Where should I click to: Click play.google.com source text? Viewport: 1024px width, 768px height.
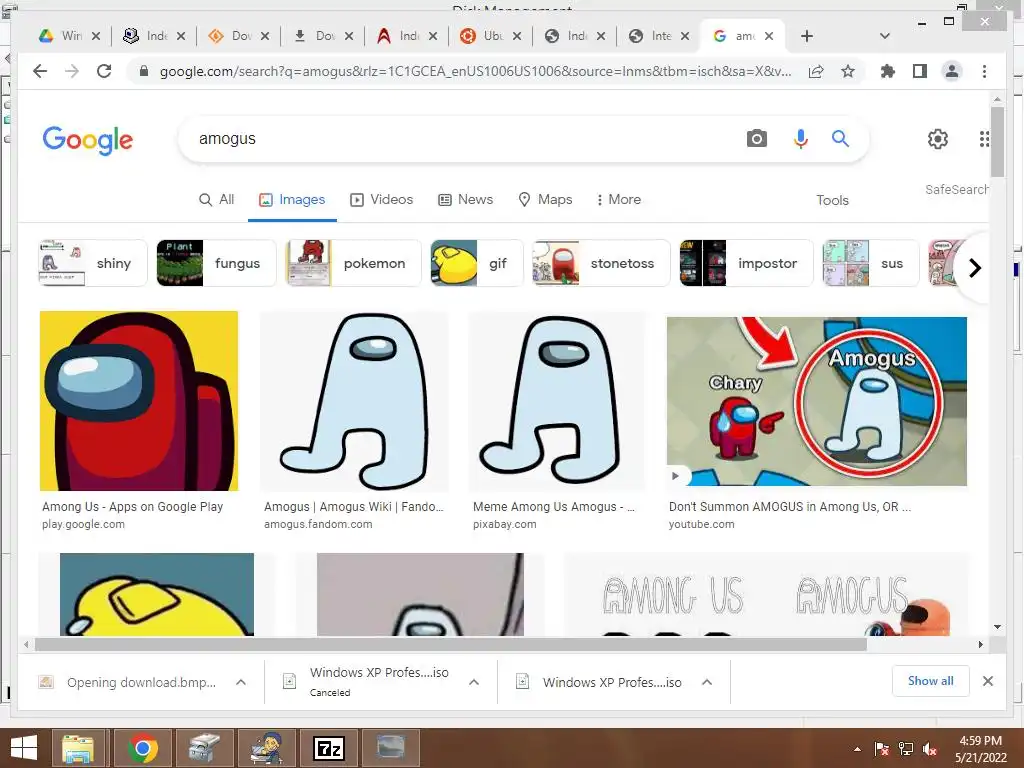click(x=83, y=524)
